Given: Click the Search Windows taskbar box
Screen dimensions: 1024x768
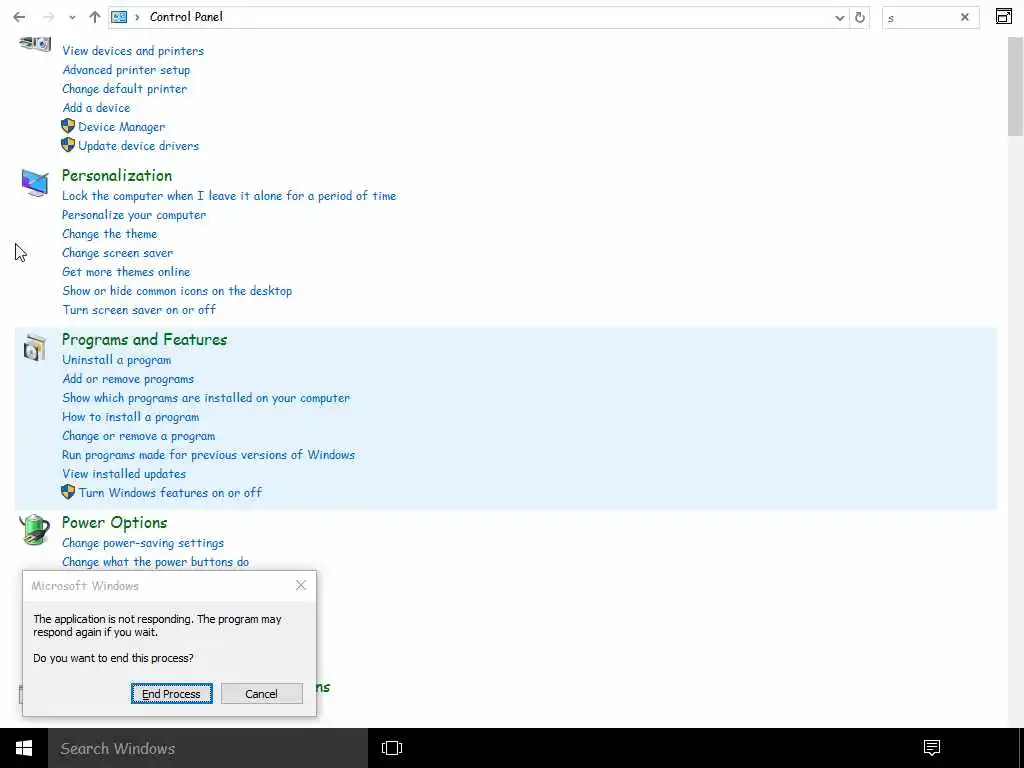Looking at the screenshot, I should (208, 748).
